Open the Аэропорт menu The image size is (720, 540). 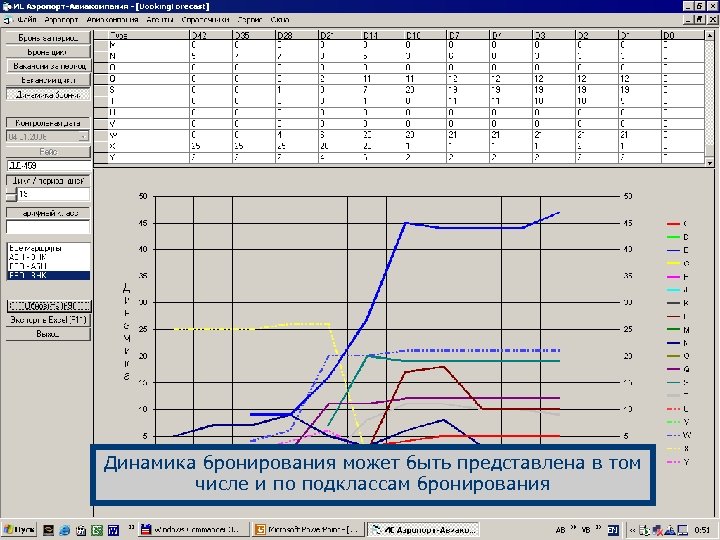pos(62,20)
